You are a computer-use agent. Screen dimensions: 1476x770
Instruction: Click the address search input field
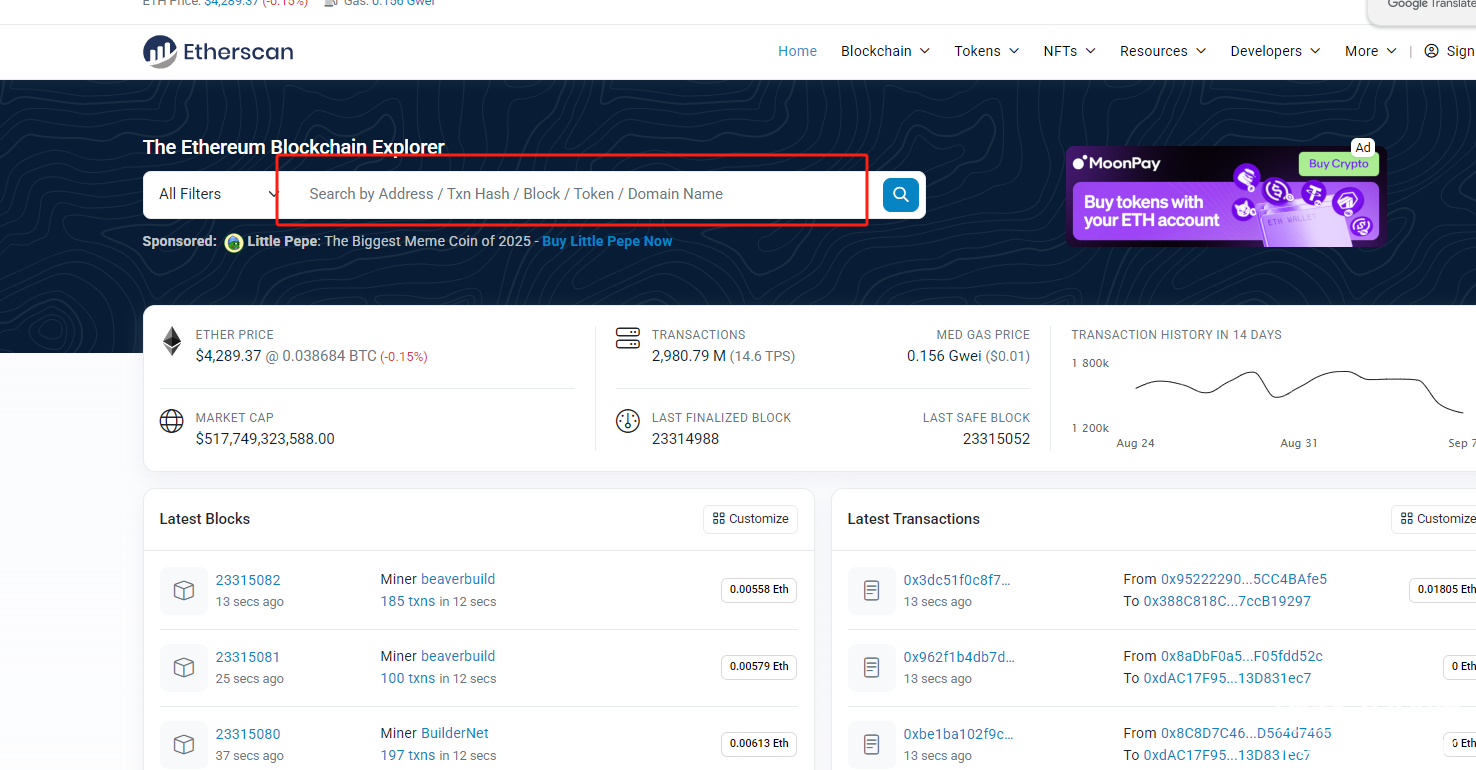(x=580, y=194)
